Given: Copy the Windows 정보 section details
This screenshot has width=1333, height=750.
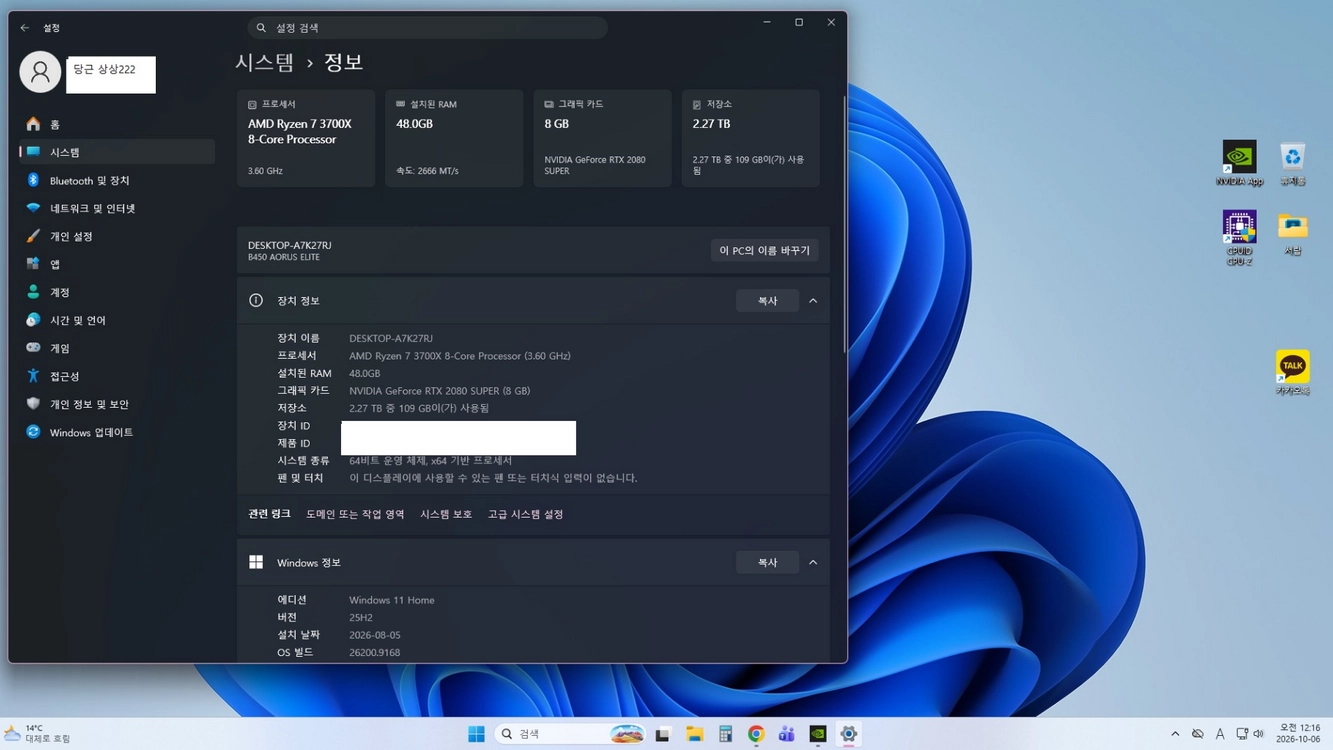Looking at the screenshot, I should [x=767, y=563].
